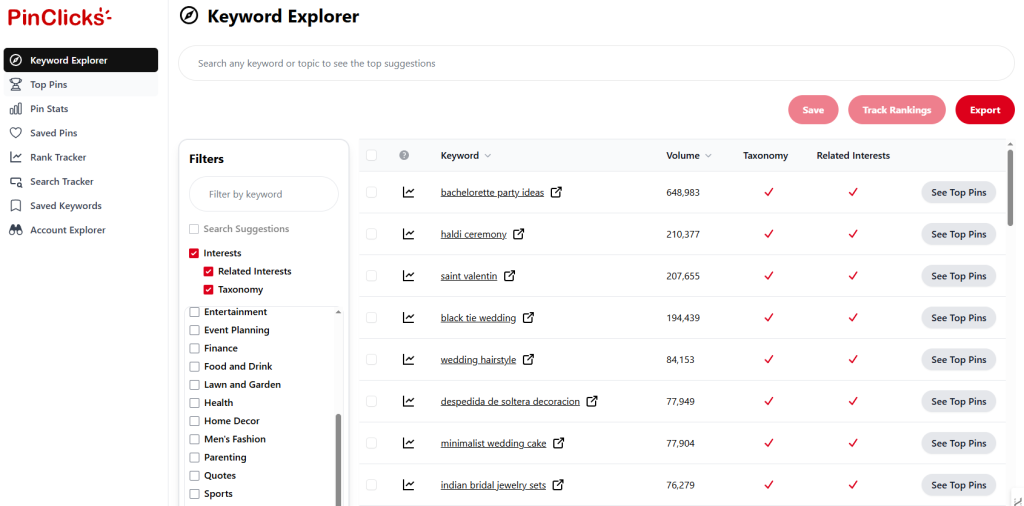
Task: Uncheck the Interests filter checkbox
Action: pyautogui.click(x=194, y=253)
